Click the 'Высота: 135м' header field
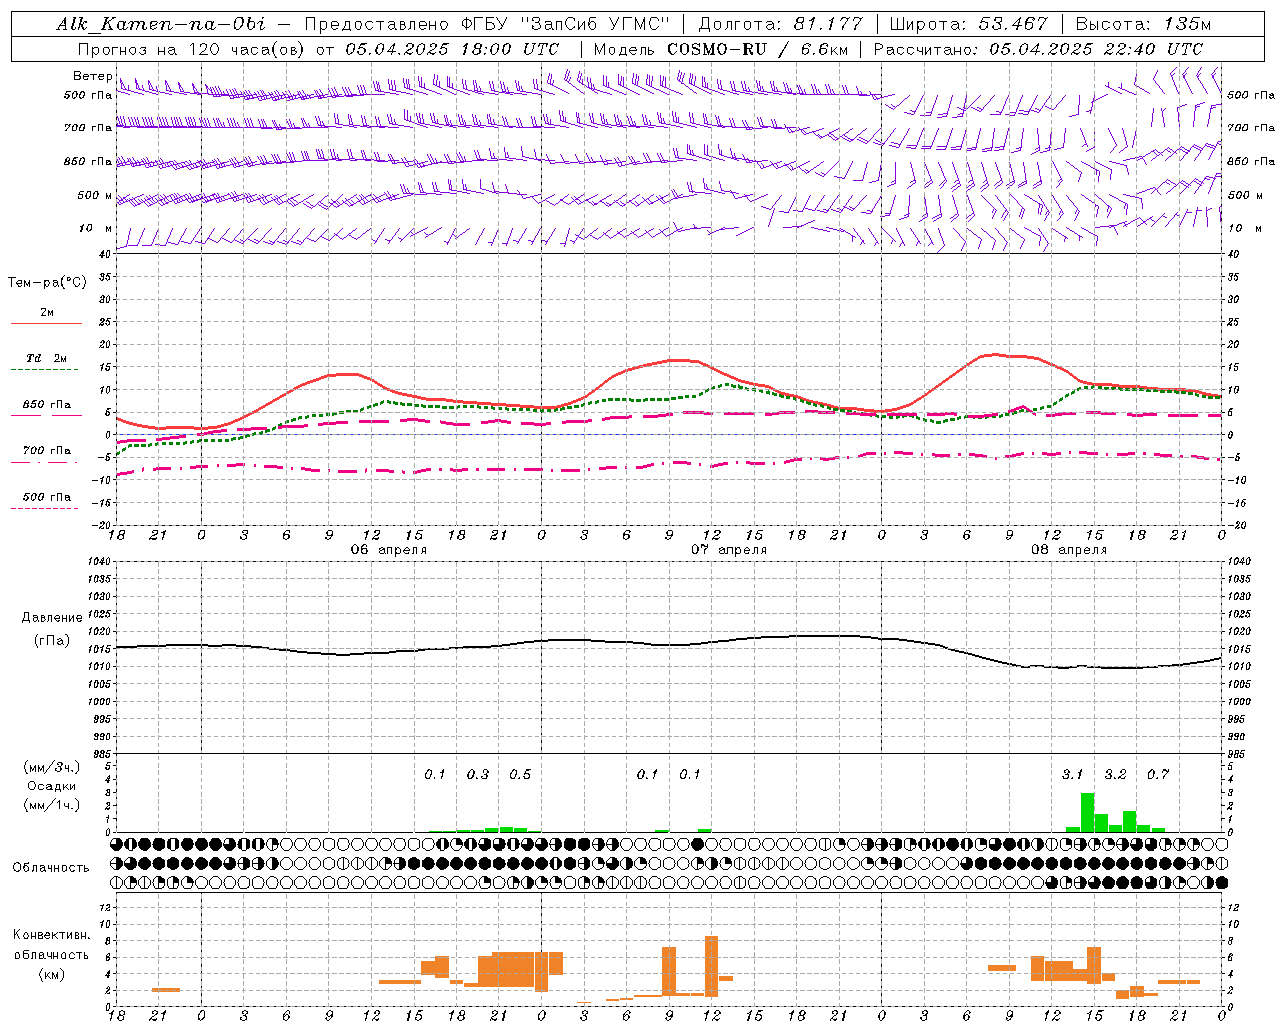Screen dimensions: 1280x1024 [x=1143, y=24]
